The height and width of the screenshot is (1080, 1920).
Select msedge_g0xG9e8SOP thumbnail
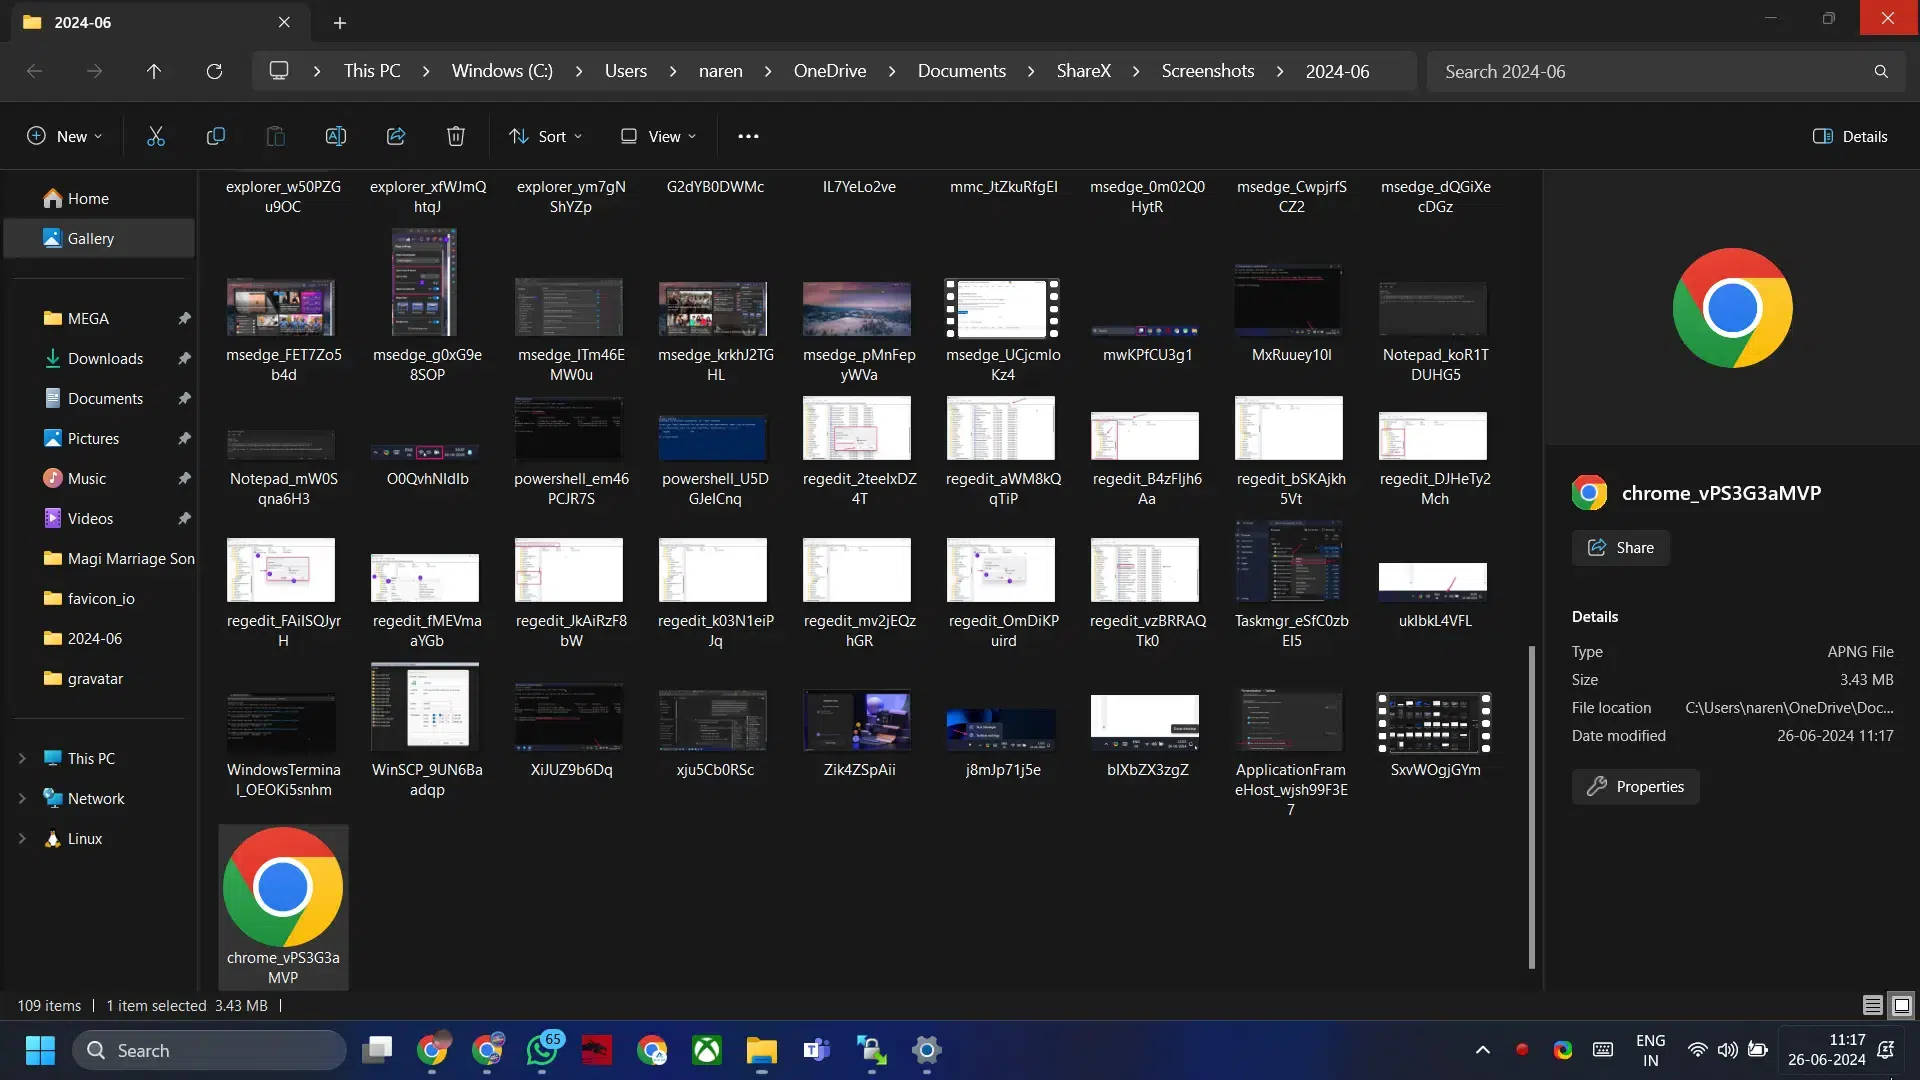425,282
